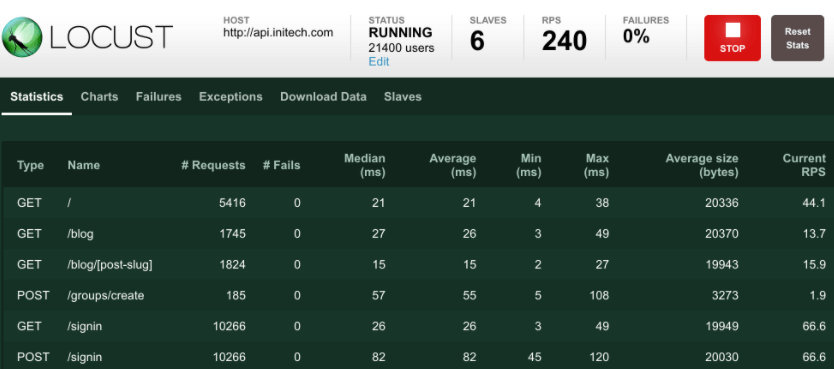This screenshot has height=369, width=834.
Task: Select the Statistics tab
Action: [37, 97]
